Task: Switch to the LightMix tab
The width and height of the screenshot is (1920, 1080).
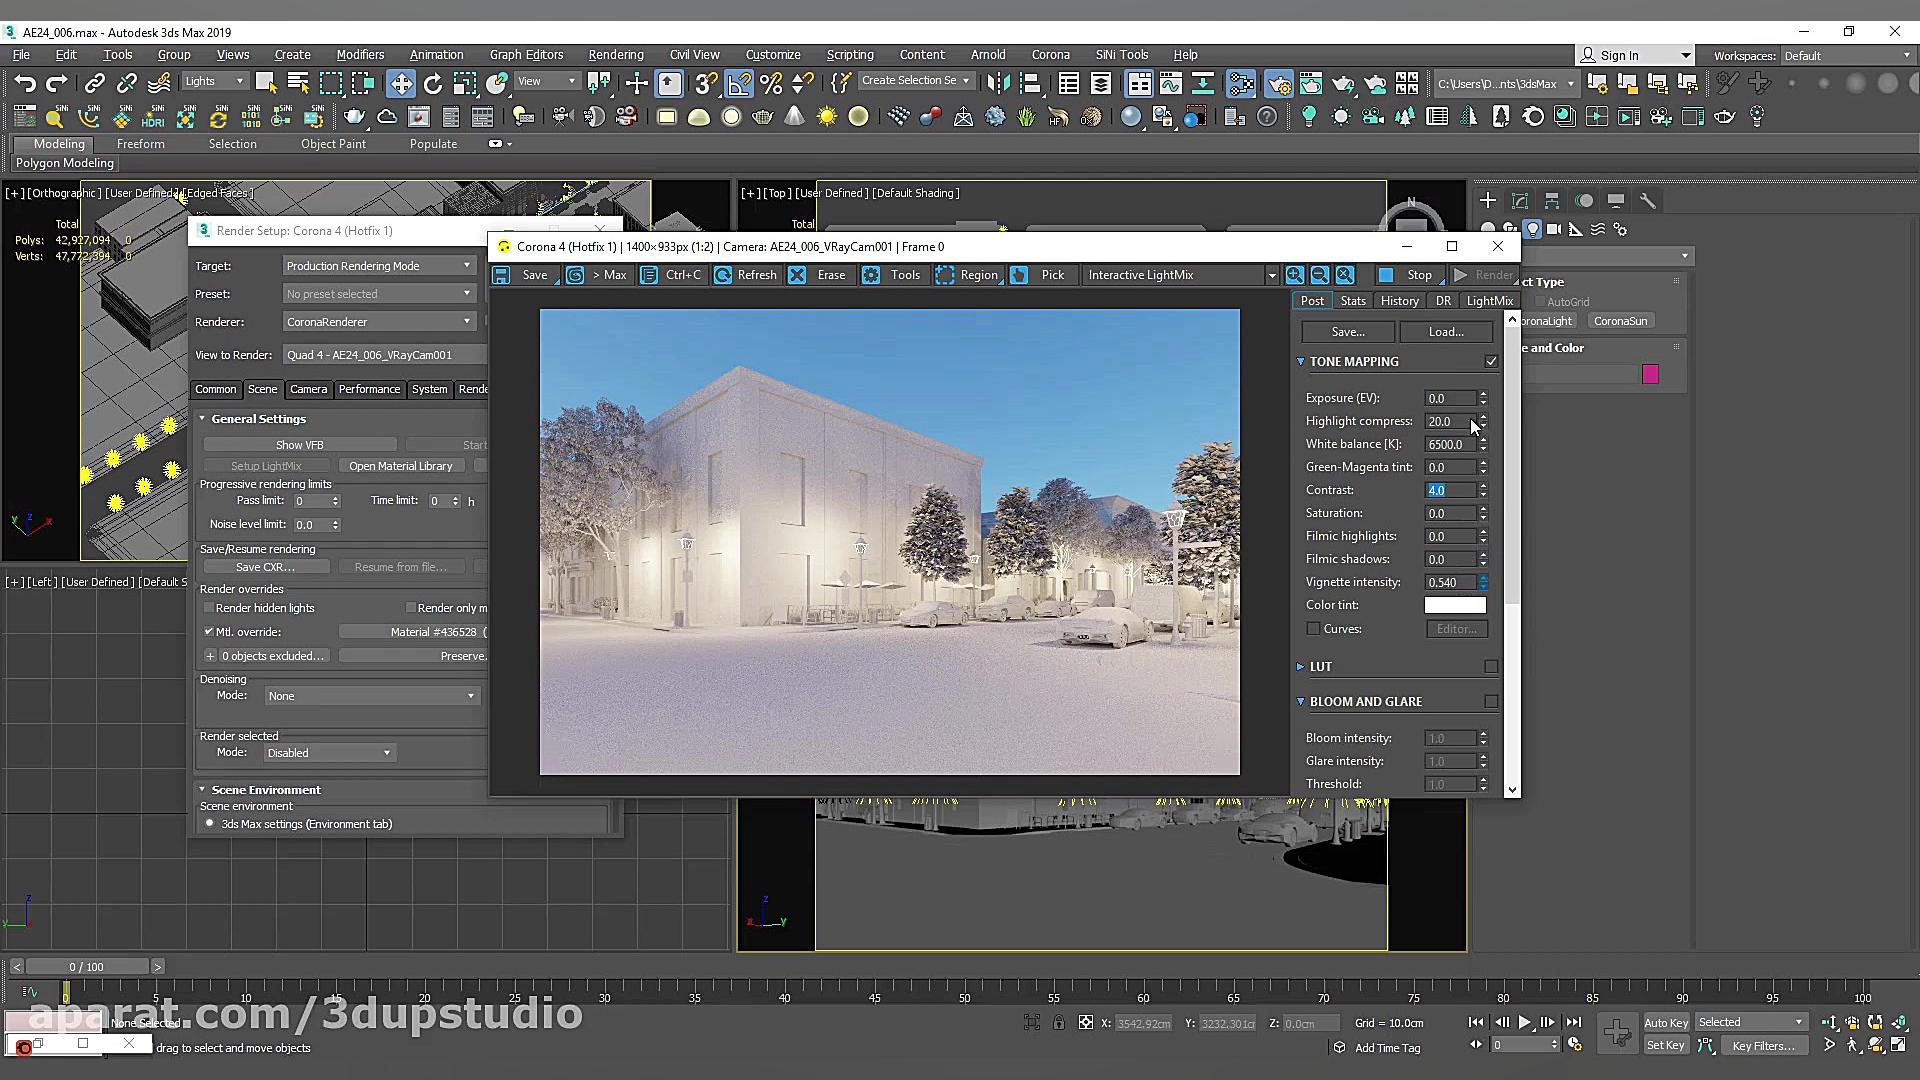Action: [x=1489, y=301]
